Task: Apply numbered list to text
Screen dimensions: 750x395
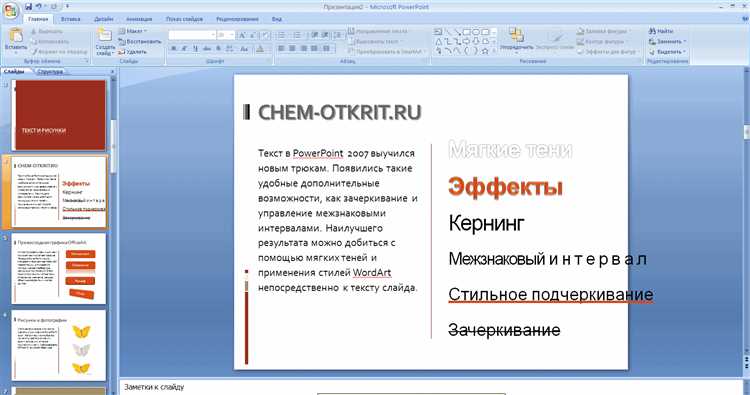Action: (298, 35)
